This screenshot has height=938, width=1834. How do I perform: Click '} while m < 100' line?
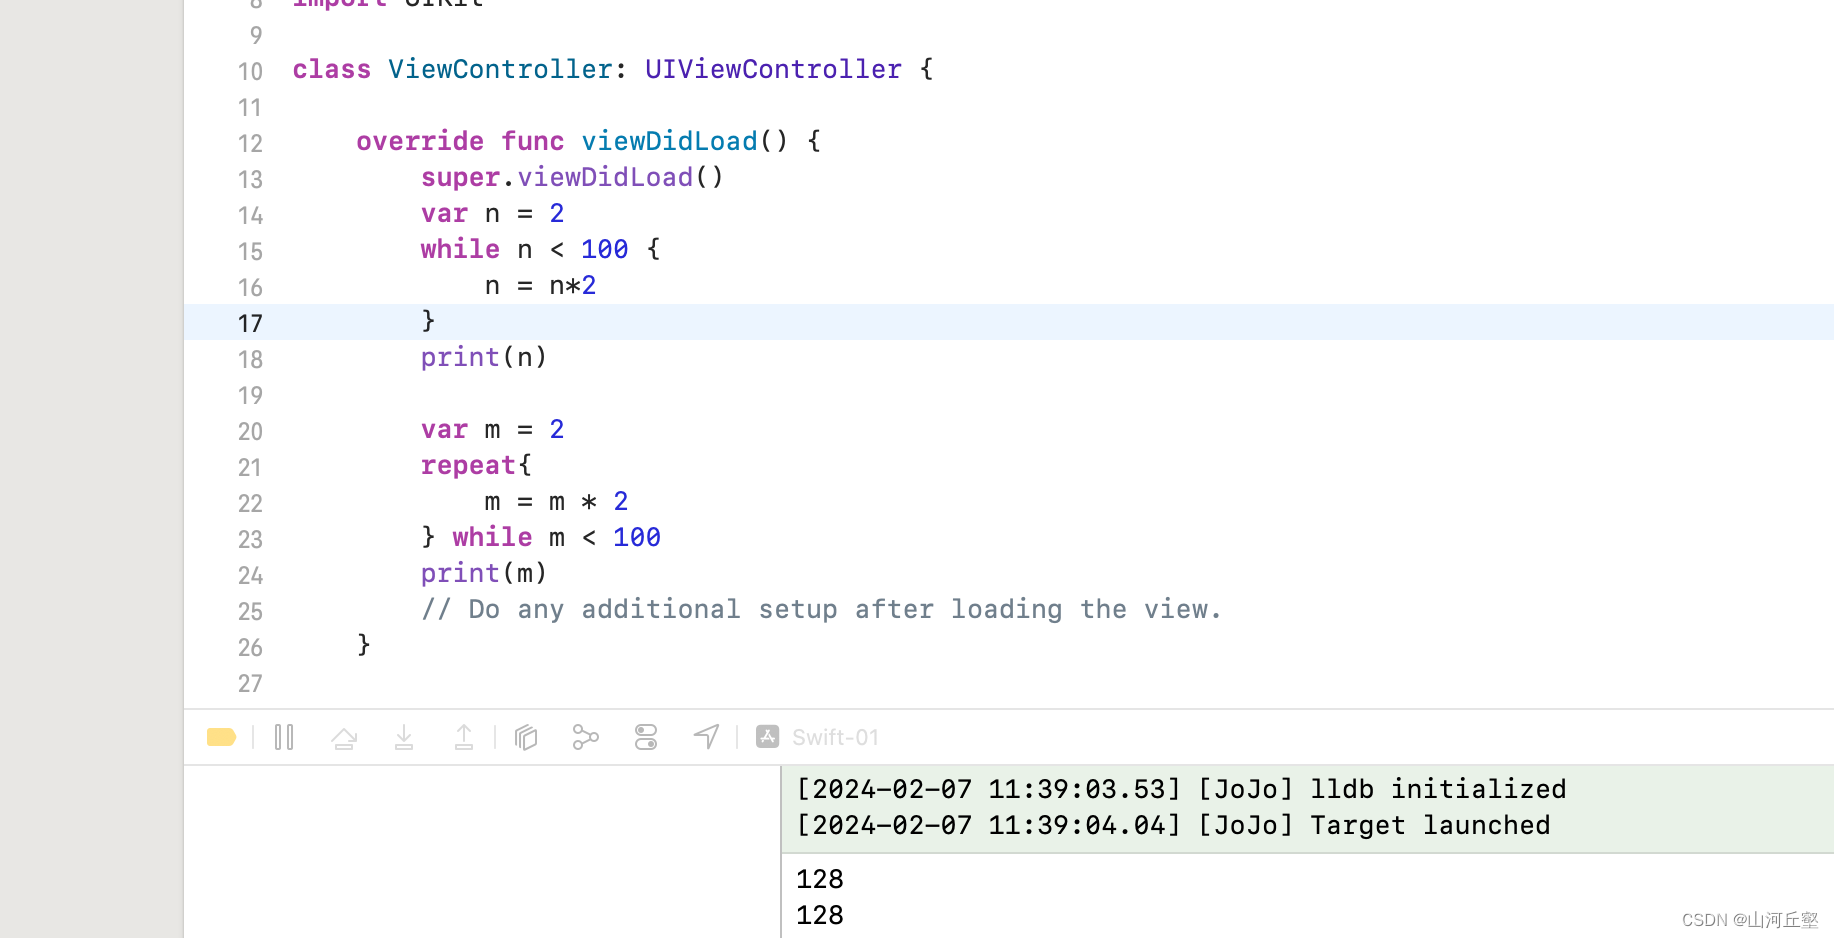point(541,538)
